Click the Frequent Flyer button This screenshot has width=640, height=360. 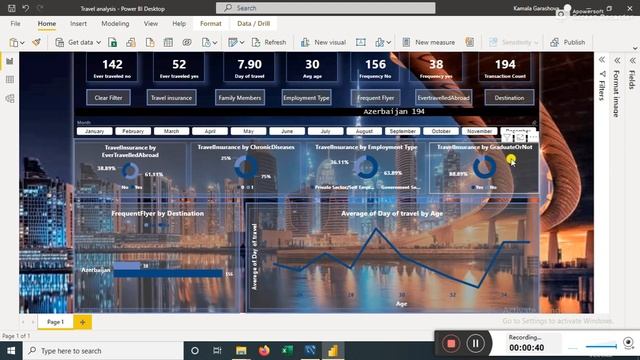click(x=376, y=98)
